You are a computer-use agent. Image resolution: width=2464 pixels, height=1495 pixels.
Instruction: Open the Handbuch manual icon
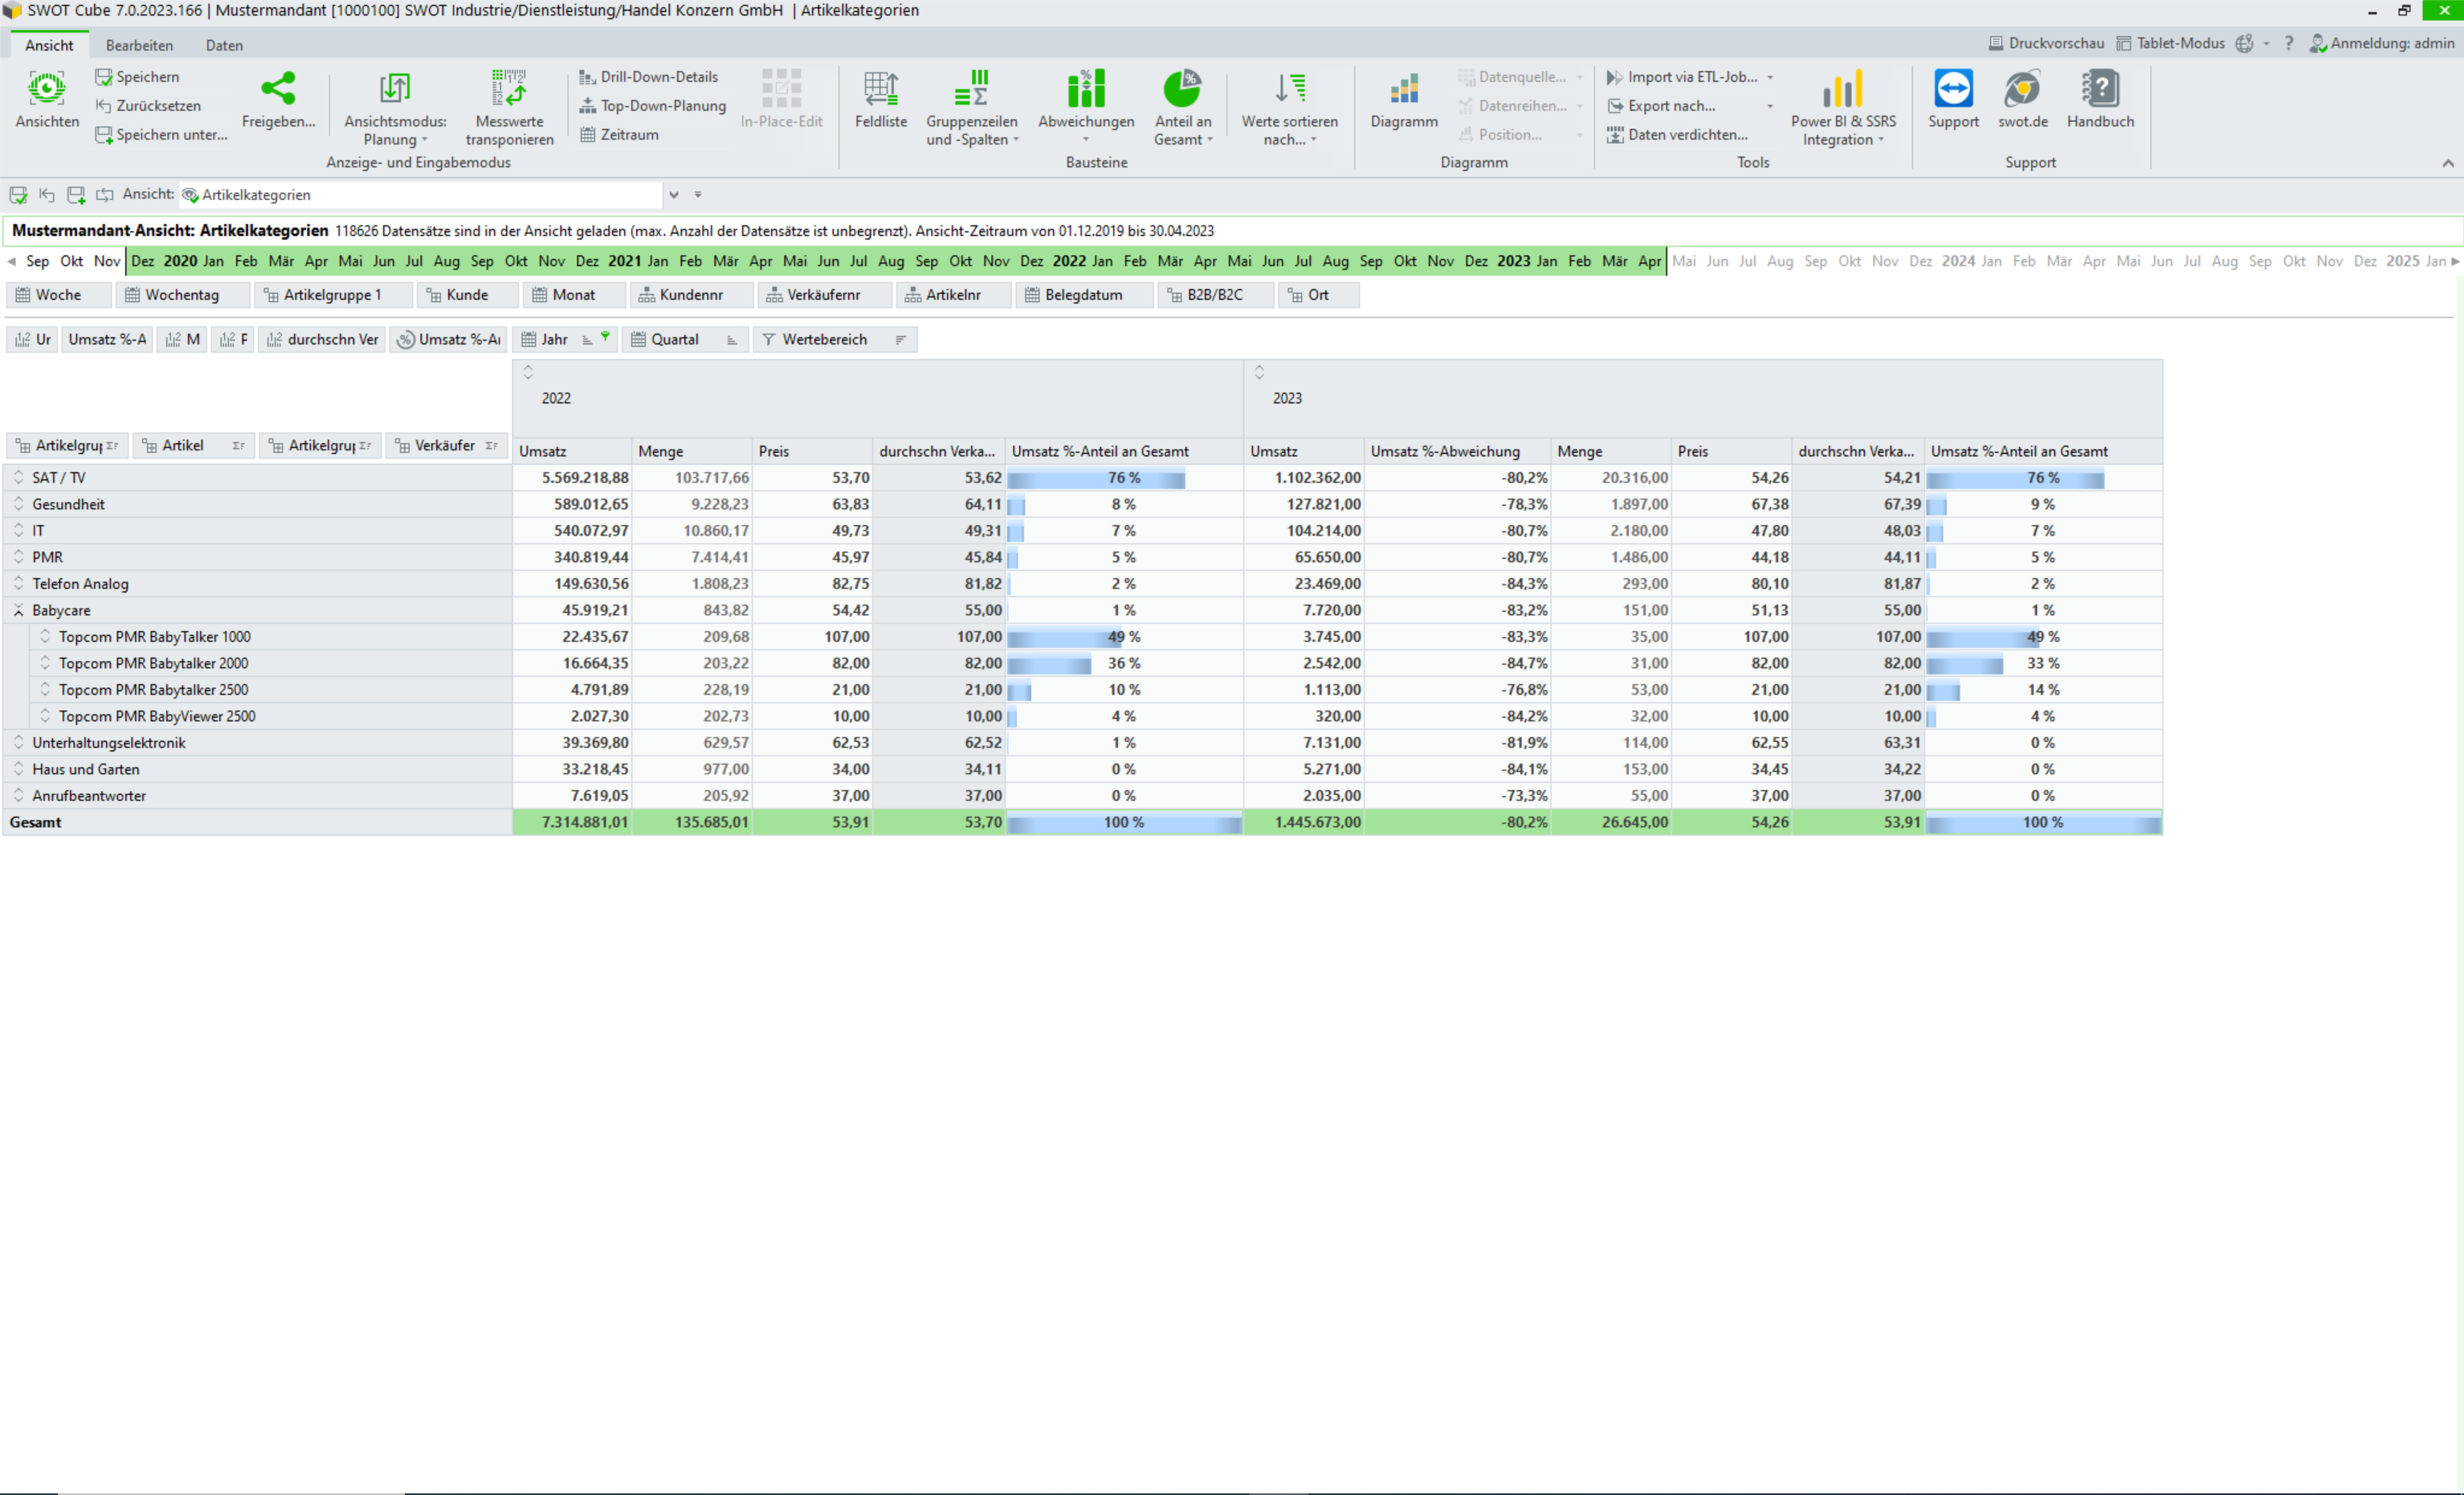[x=2099, y=90]
